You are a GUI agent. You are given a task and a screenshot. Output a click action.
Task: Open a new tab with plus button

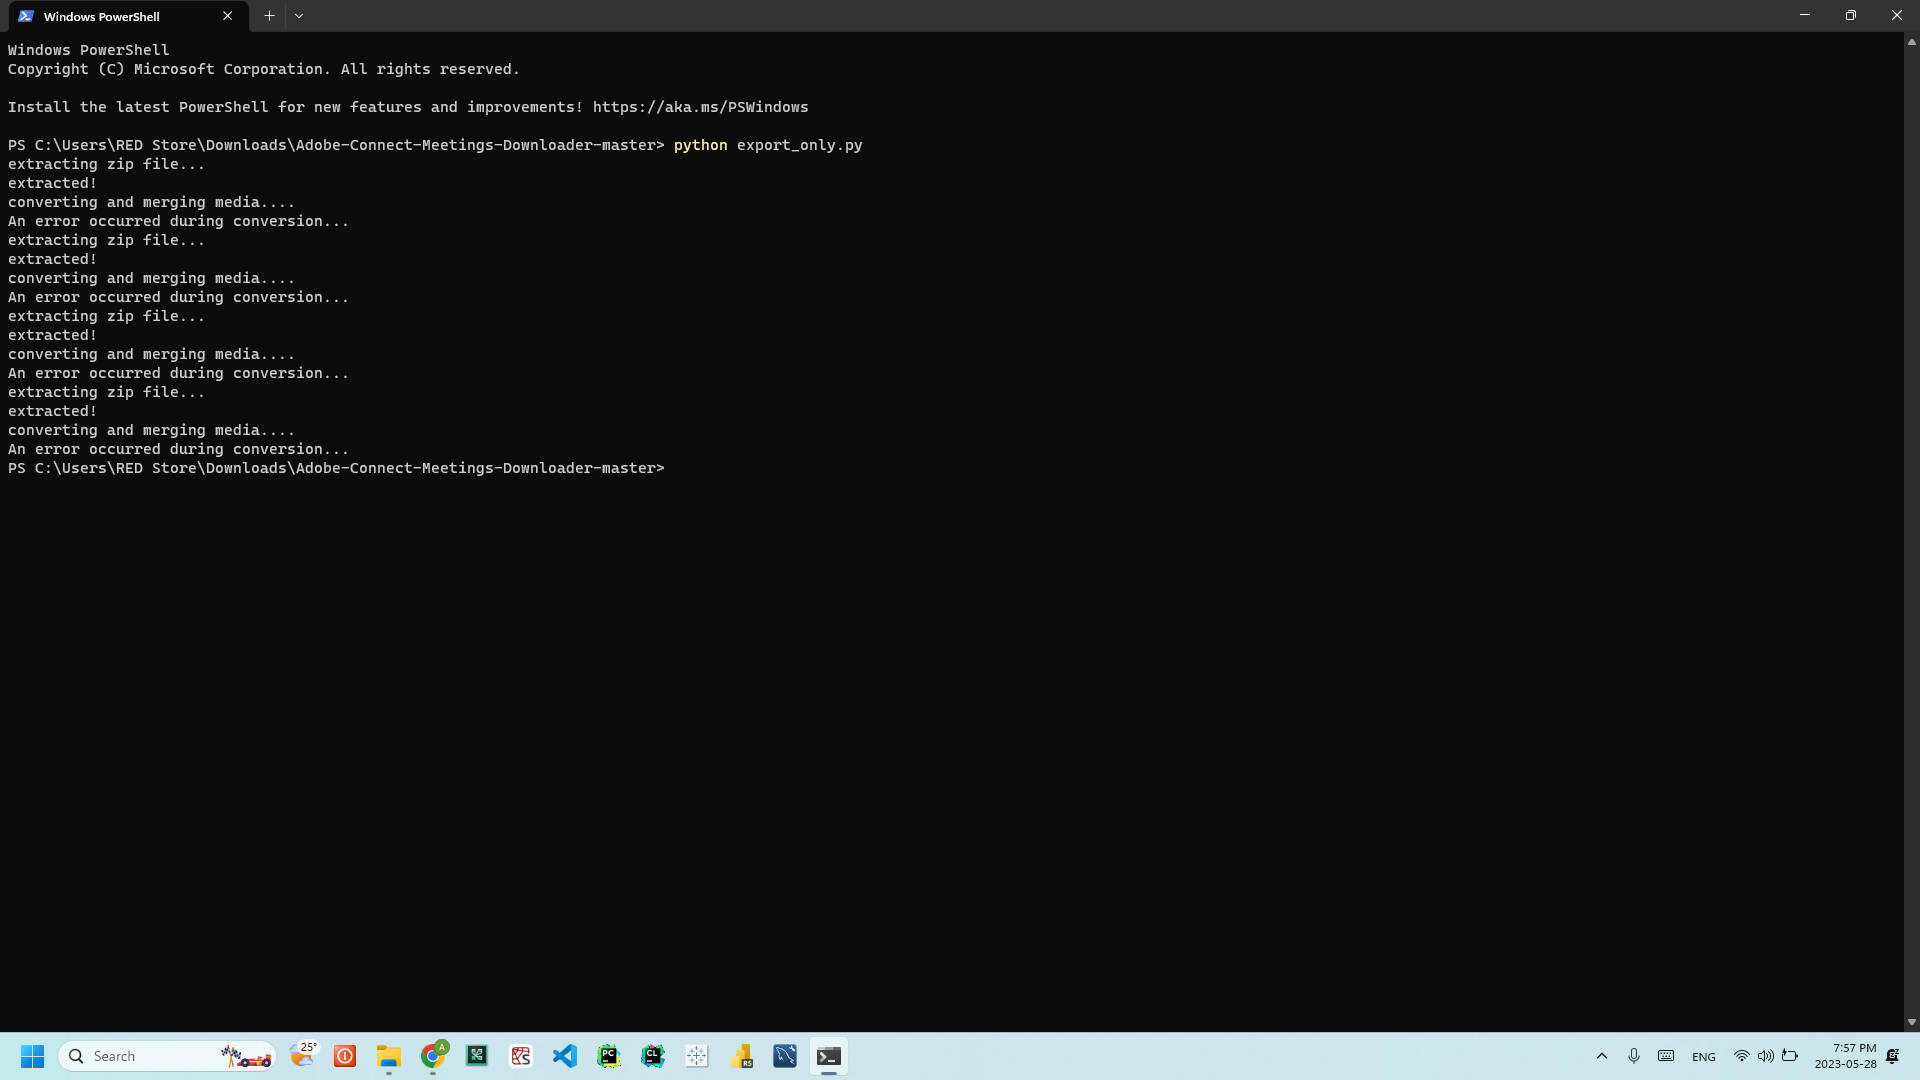tap(268, 16)
